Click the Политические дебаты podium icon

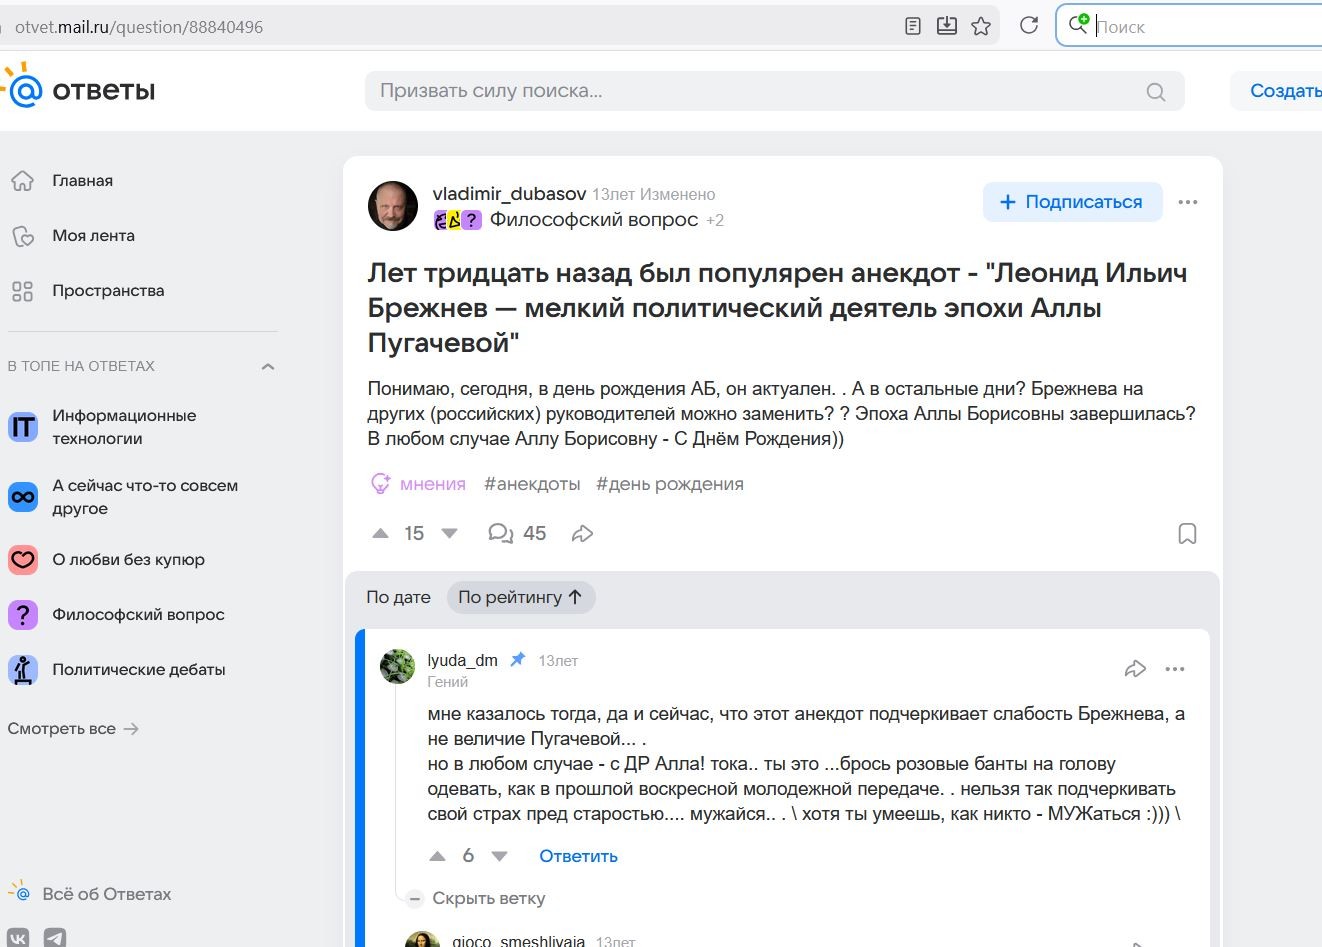pyautogui.click(x=23, y=670)
